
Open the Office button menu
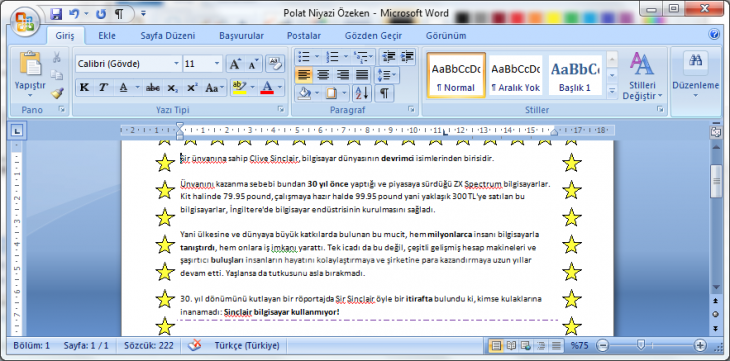coord(24,21)
